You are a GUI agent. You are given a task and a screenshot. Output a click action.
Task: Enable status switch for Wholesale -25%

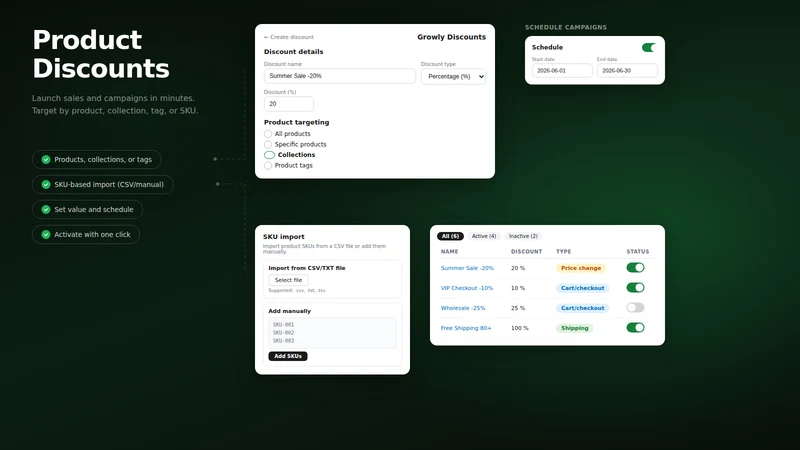pyautogui.click(x=635, y=308)
